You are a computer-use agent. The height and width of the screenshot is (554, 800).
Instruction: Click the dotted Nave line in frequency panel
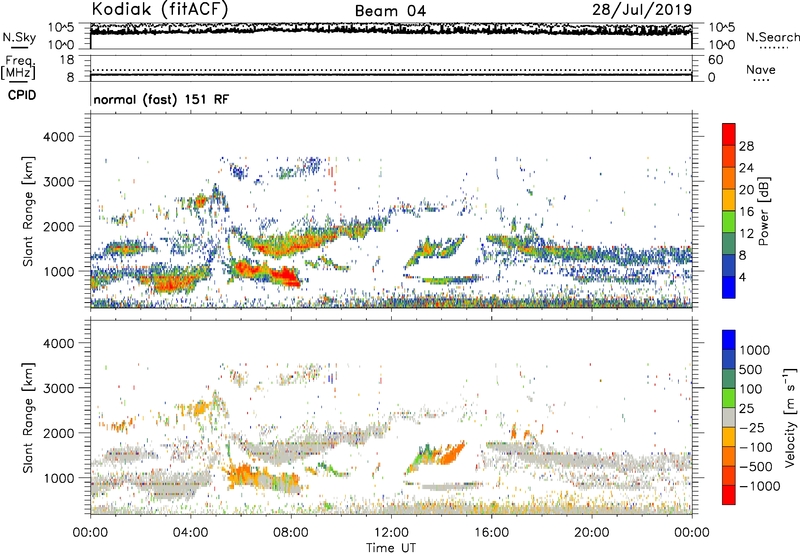pyautogui.click(x=391, y=70)
